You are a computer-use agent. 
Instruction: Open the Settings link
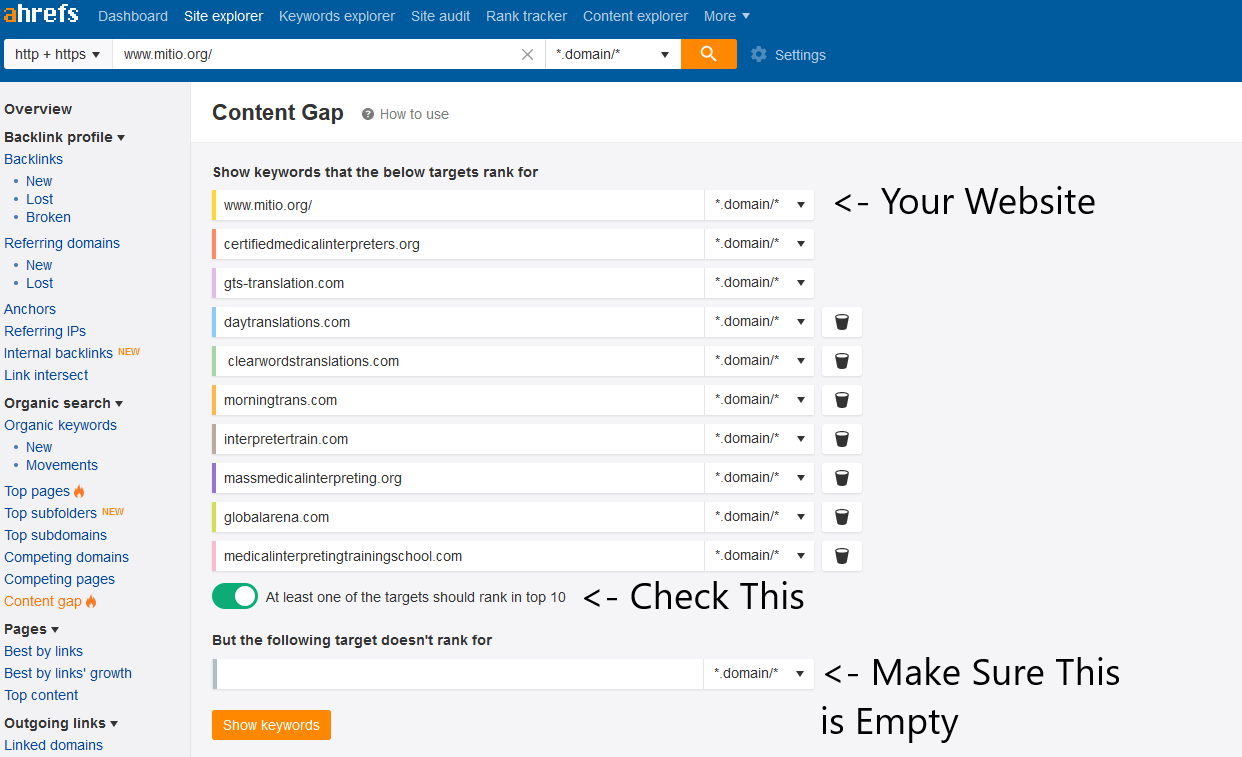800,55
